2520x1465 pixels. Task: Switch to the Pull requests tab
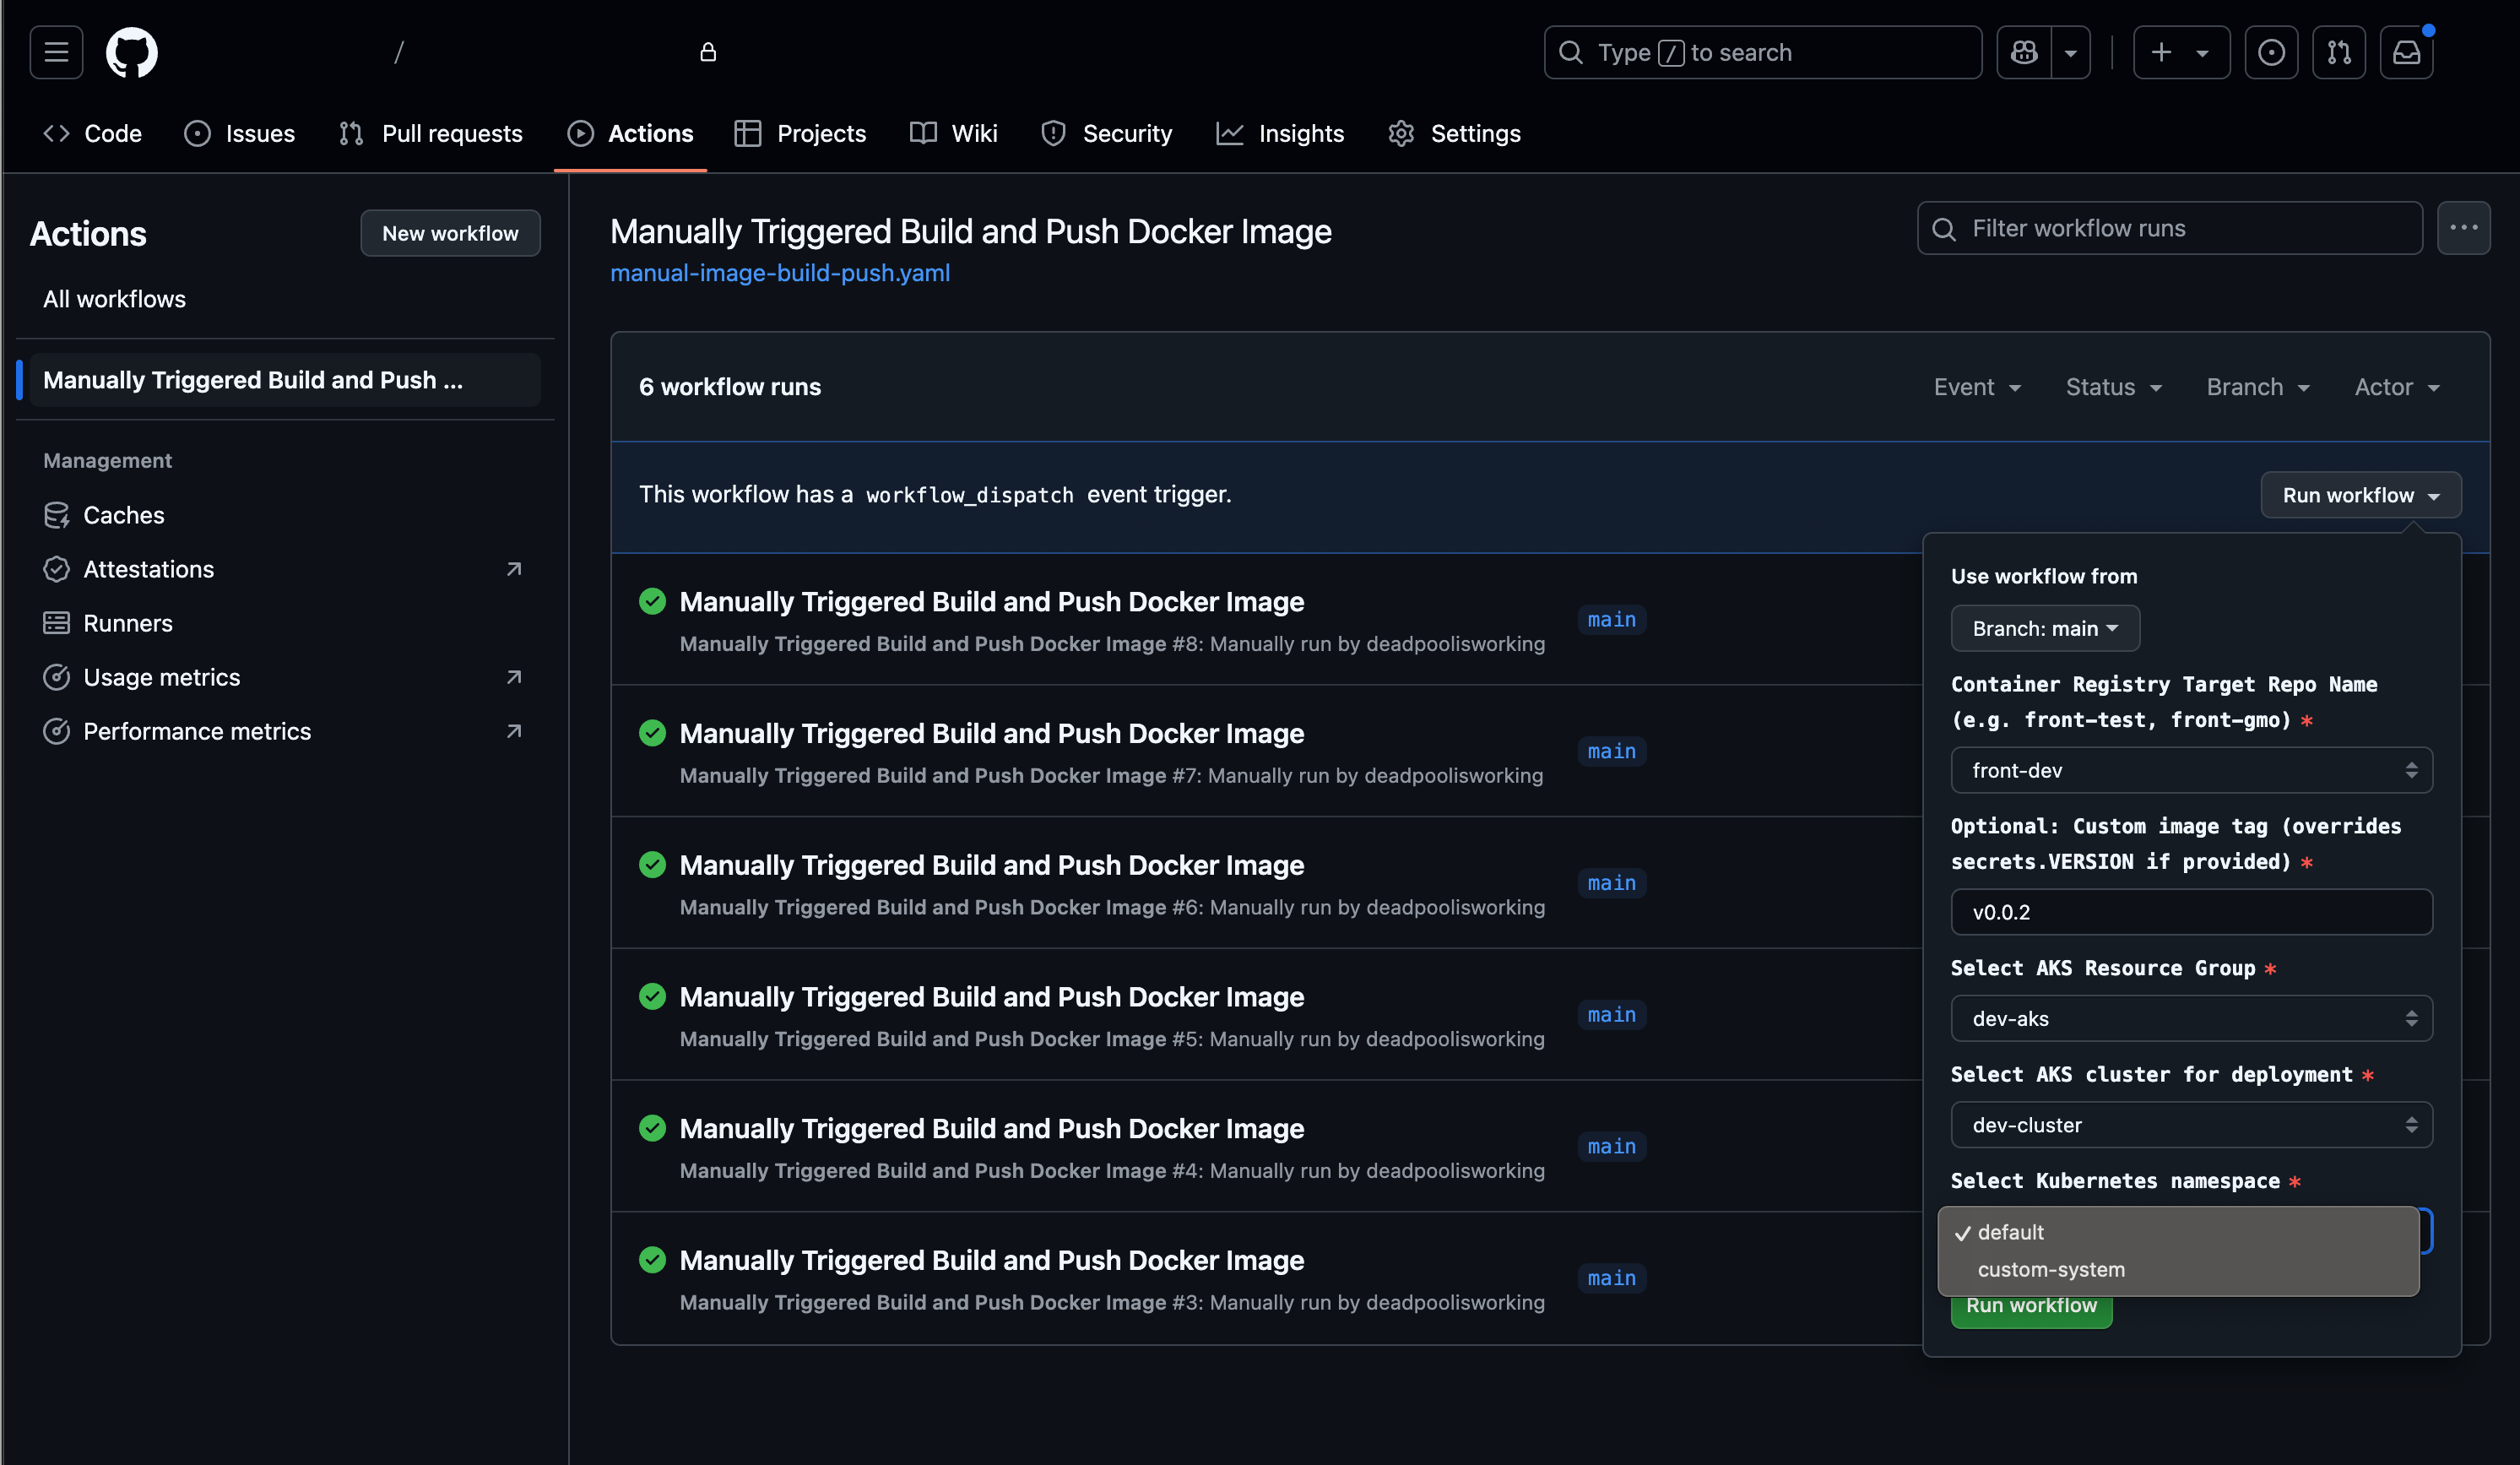[x=430, y=133]
